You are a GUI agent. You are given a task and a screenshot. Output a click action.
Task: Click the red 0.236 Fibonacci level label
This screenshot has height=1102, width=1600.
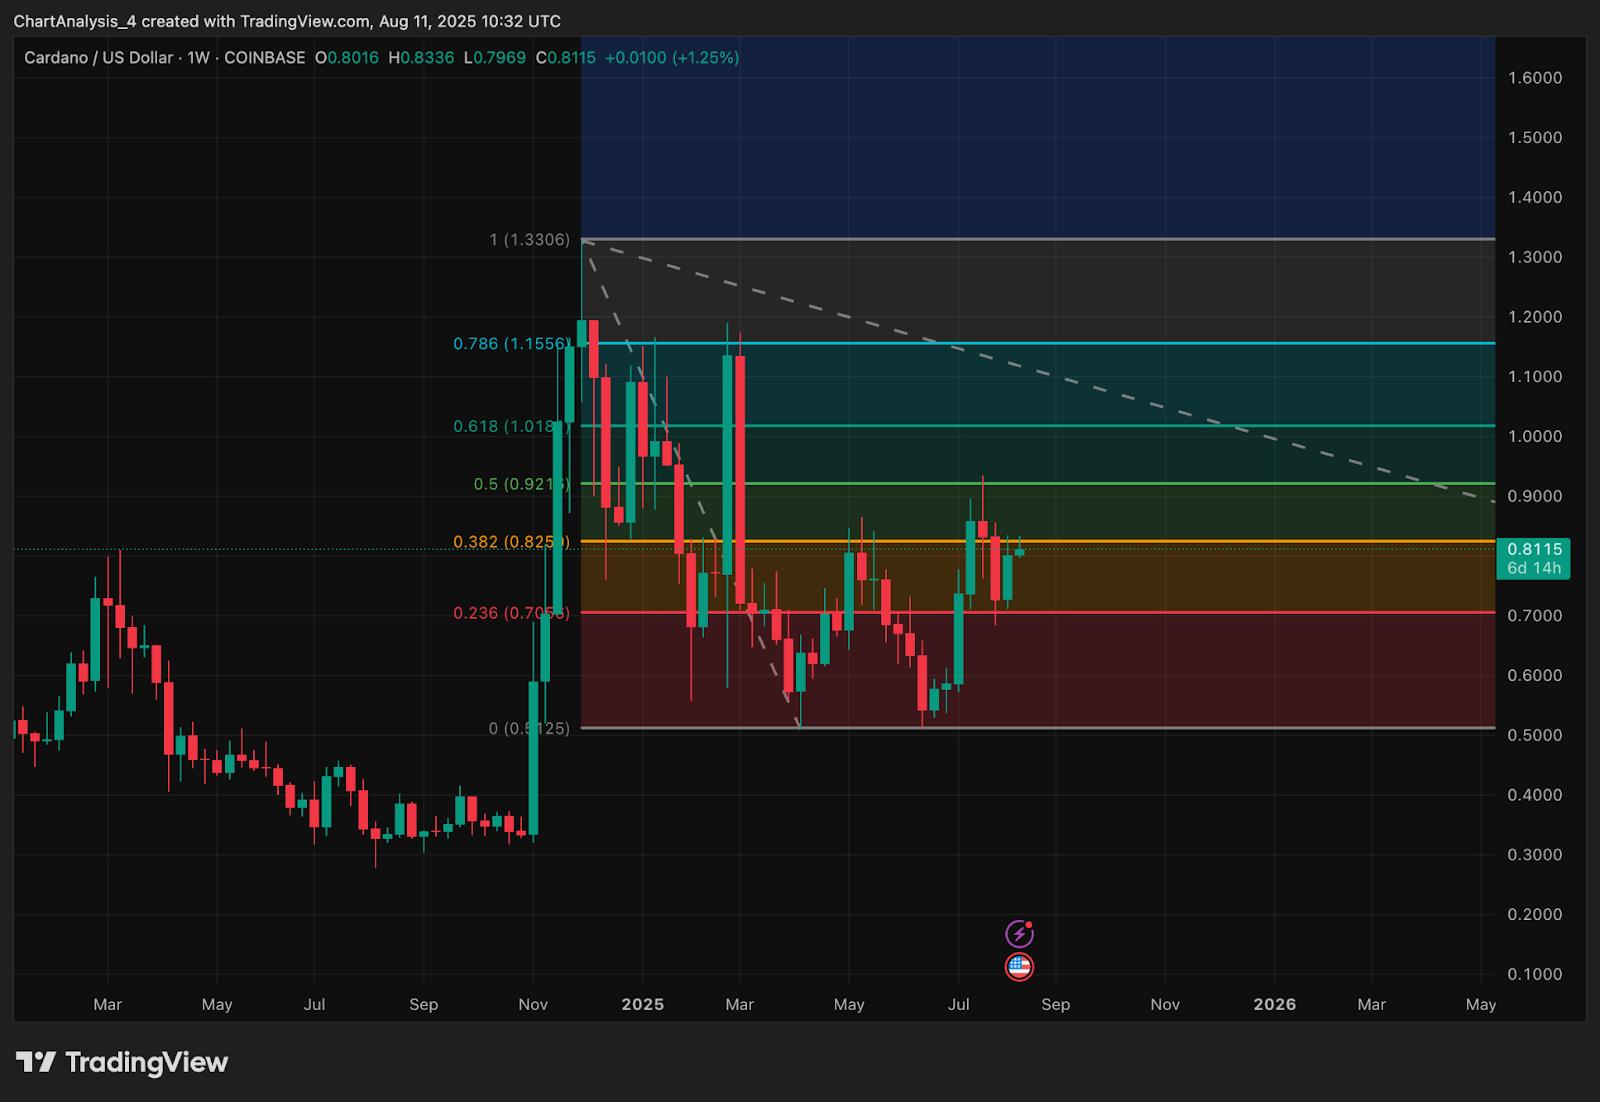511,613
